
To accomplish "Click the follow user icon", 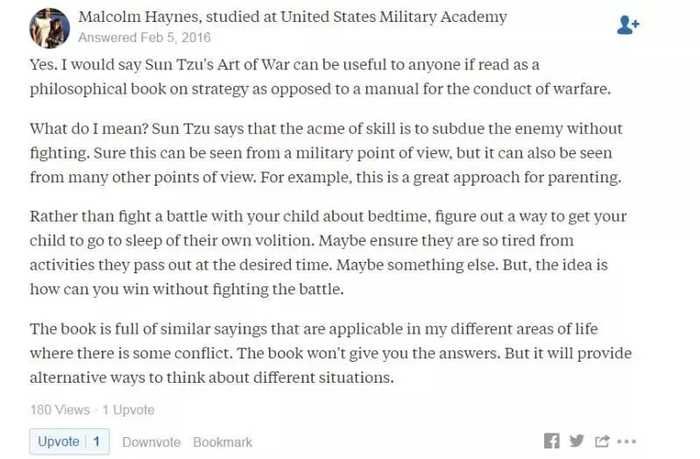I will coord(628,24).
